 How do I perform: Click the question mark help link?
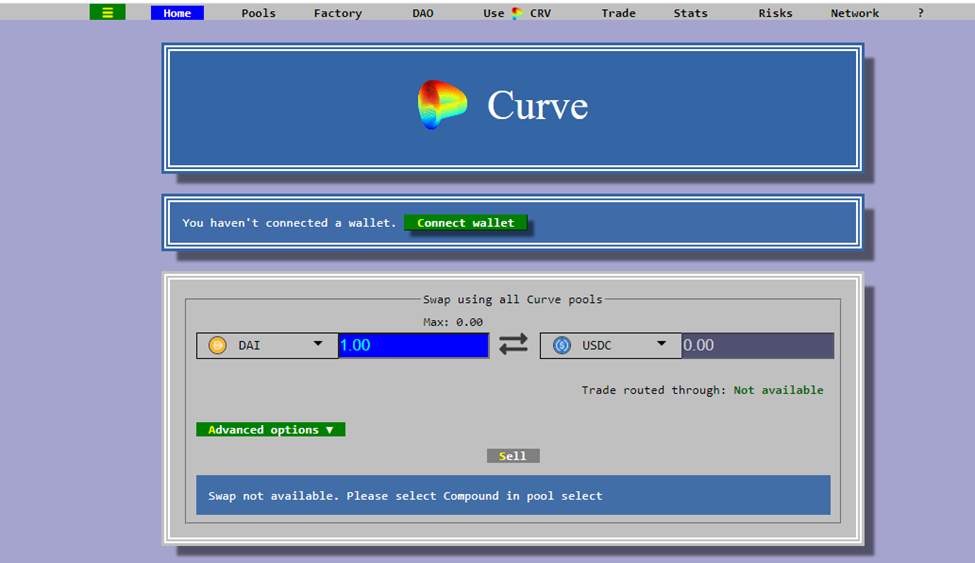tap(920, 13)
